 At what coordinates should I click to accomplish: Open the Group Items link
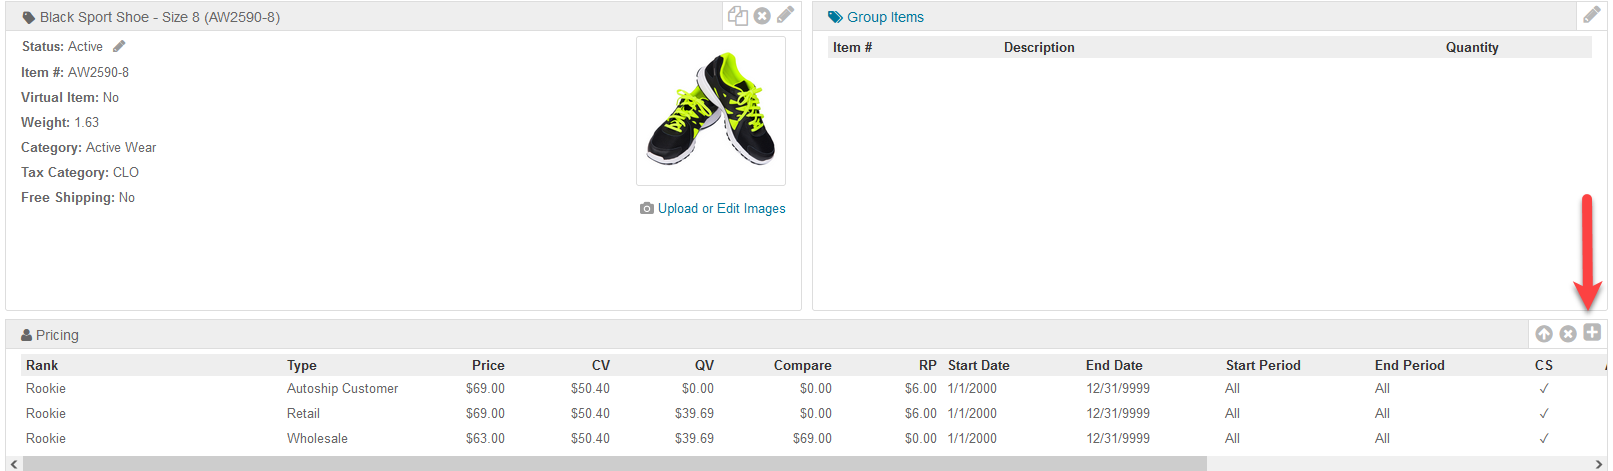(x=885, y=17)
